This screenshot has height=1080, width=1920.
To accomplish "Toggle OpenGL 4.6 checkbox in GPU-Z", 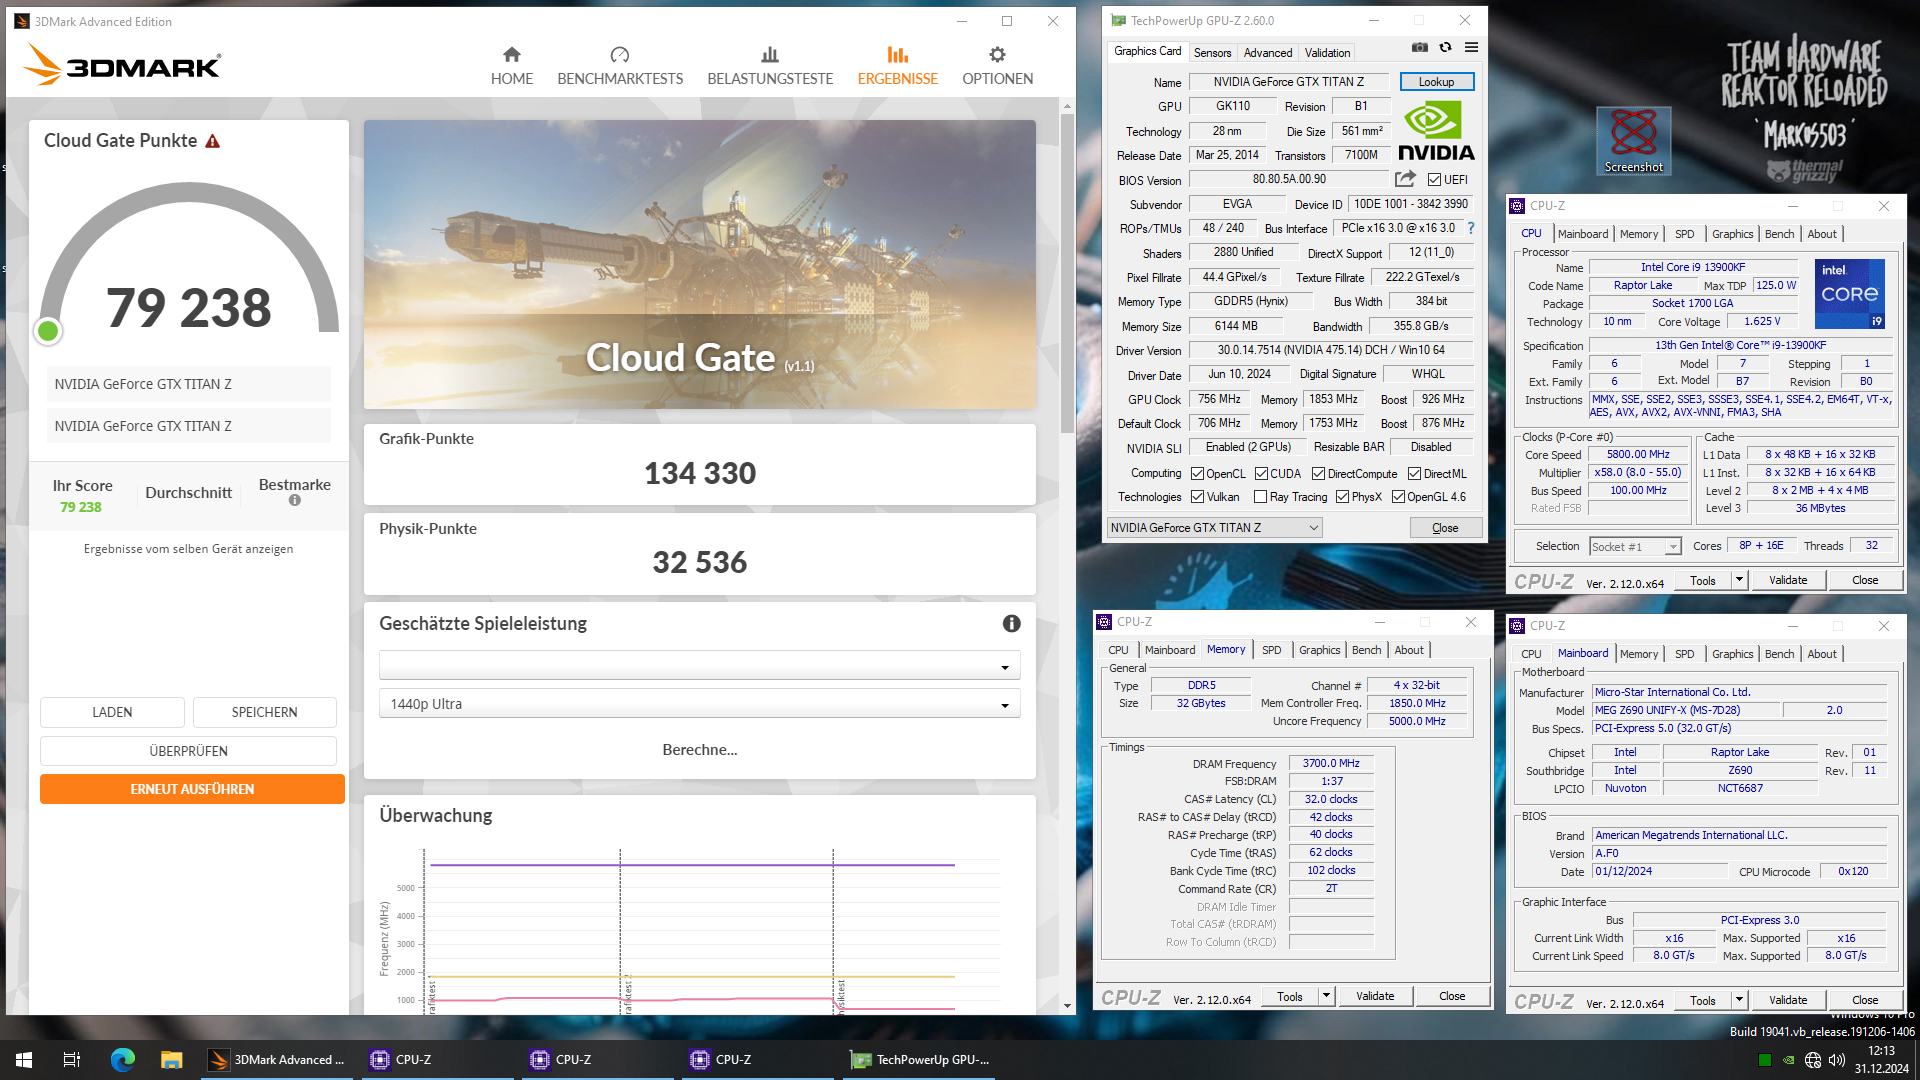I will click(1398, 497).
